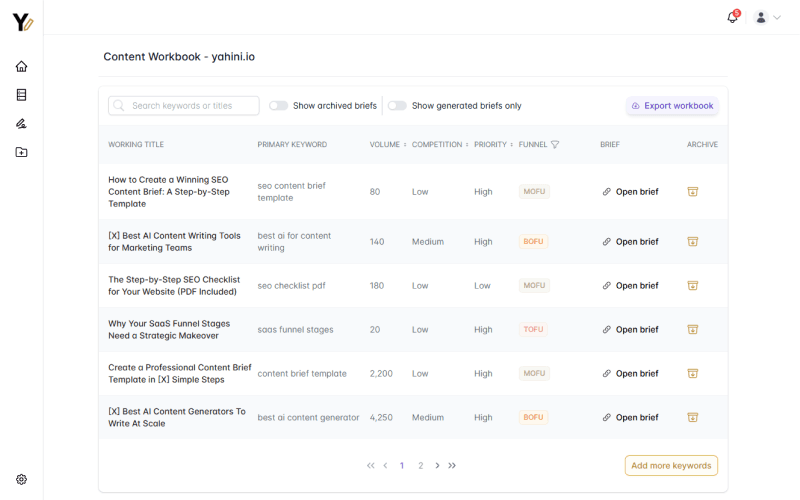Screen dimensions: 800x500
Task: Click the add folder icon in sidebar
Action: 21,152
